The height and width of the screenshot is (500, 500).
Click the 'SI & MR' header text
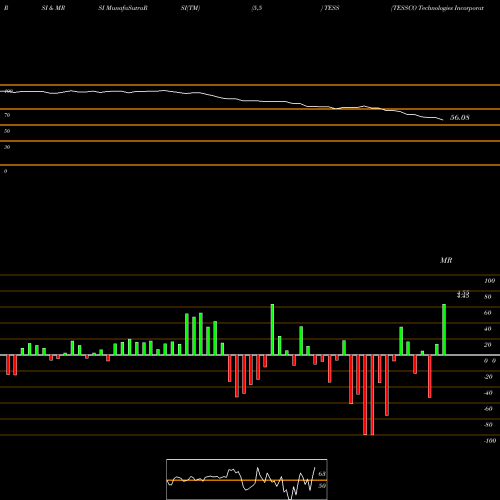(x=53, y=8)
